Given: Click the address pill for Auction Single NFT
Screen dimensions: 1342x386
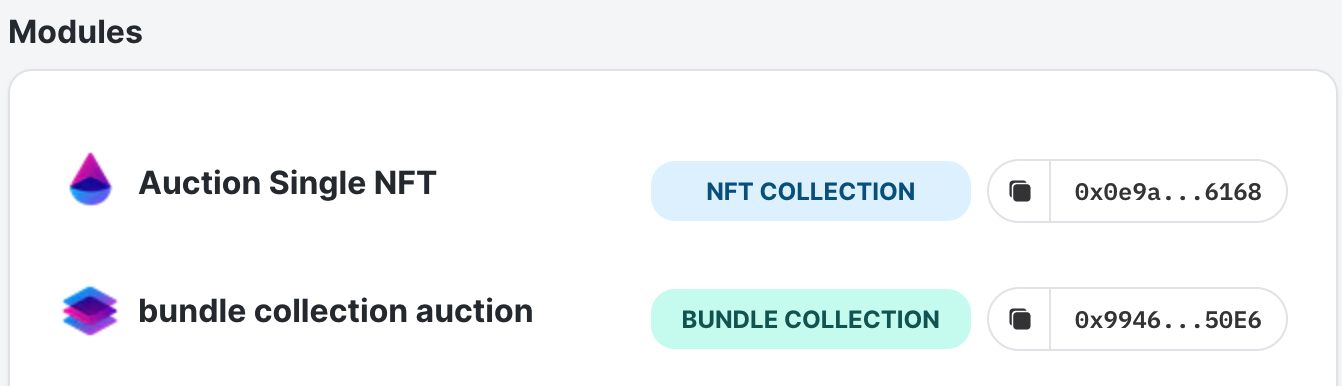Looking at the screenshot, I should pos(1137,190).
